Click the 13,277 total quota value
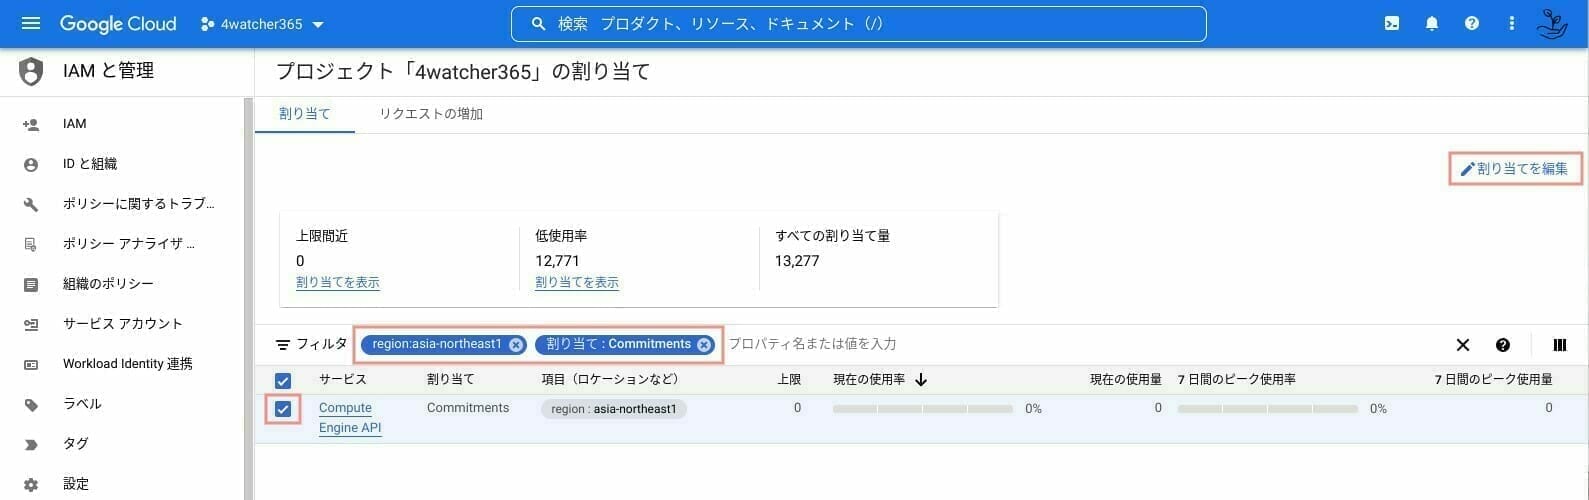1589x500 pixels. 797,261
